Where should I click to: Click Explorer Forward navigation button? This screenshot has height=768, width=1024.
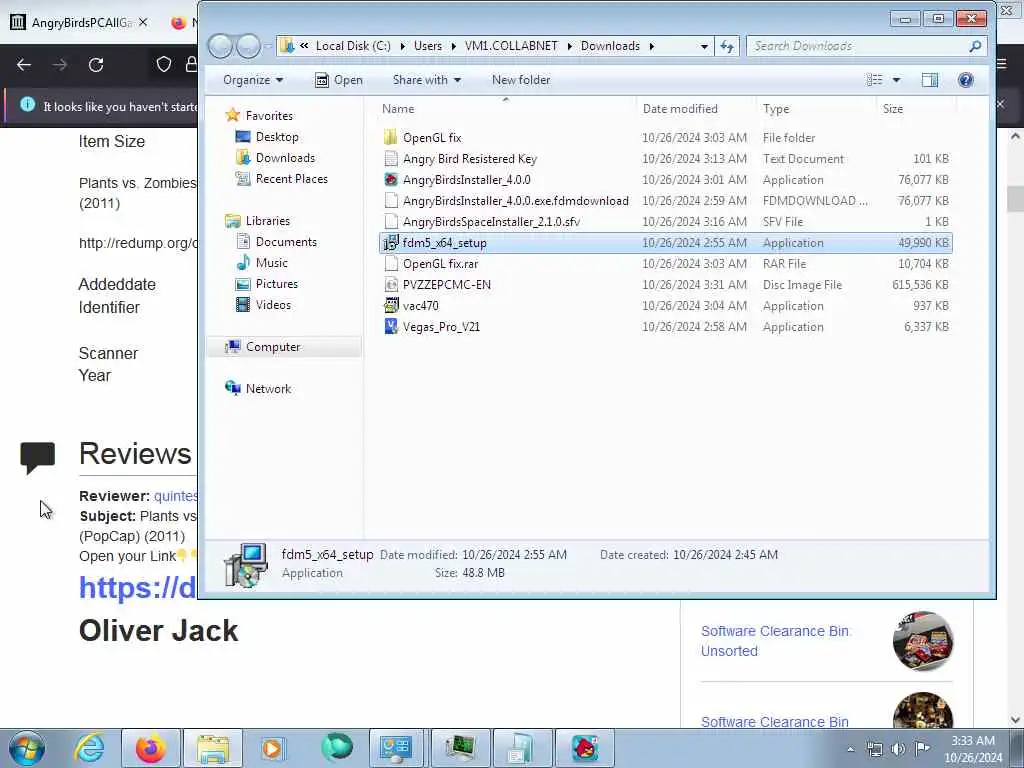point(249,46)
